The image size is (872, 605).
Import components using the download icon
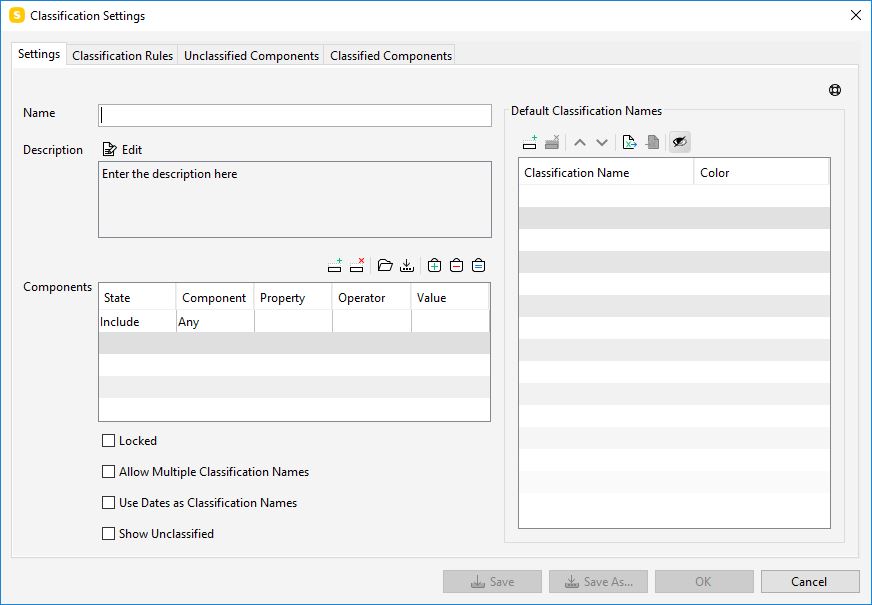coord(407,264)
